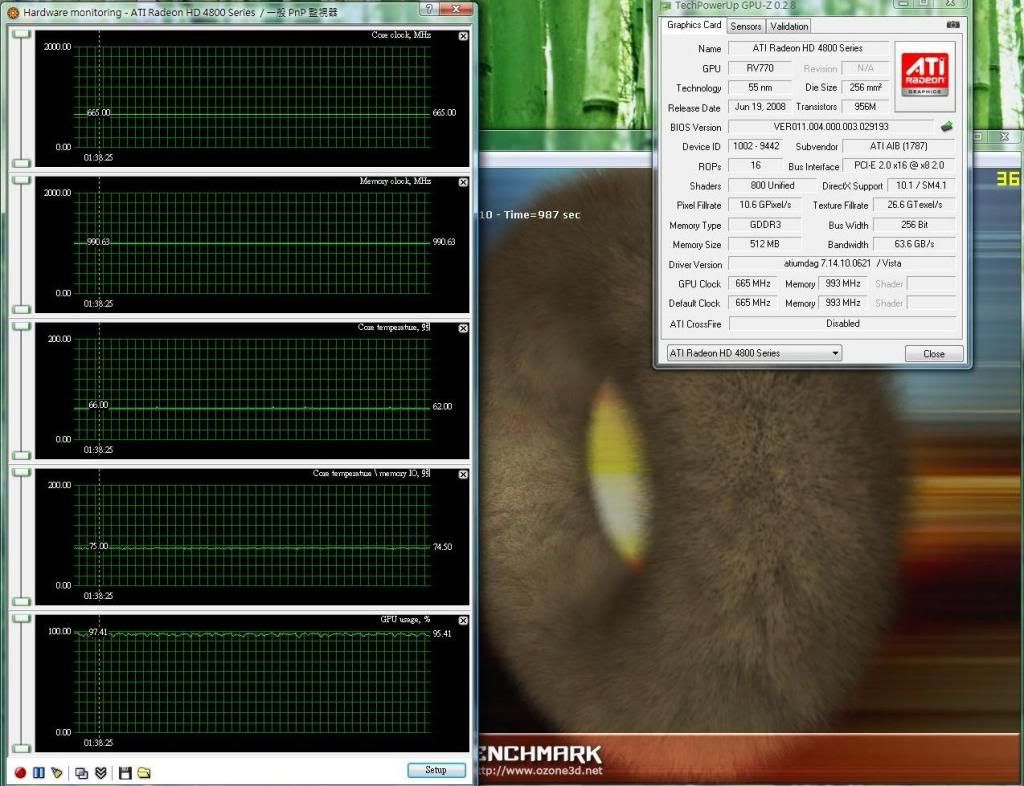Click the GPU Clock field showing 665 MHz
This screenshot has height=786, width=1024.
pos(753,283)
